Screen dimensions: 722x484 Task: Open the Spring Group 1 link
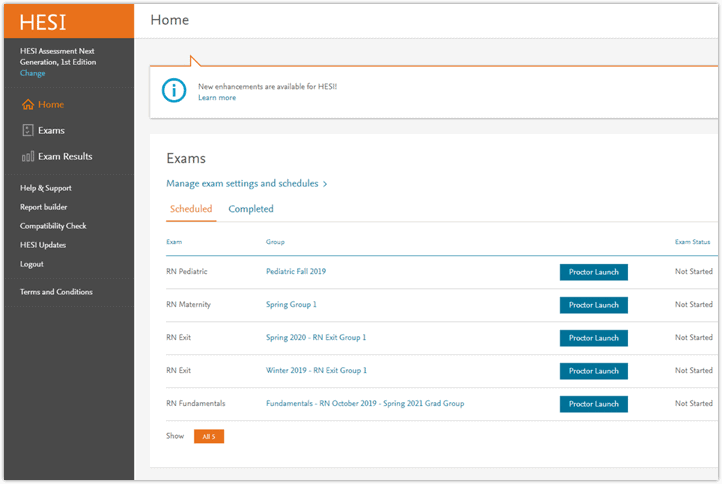pos(291,305)
